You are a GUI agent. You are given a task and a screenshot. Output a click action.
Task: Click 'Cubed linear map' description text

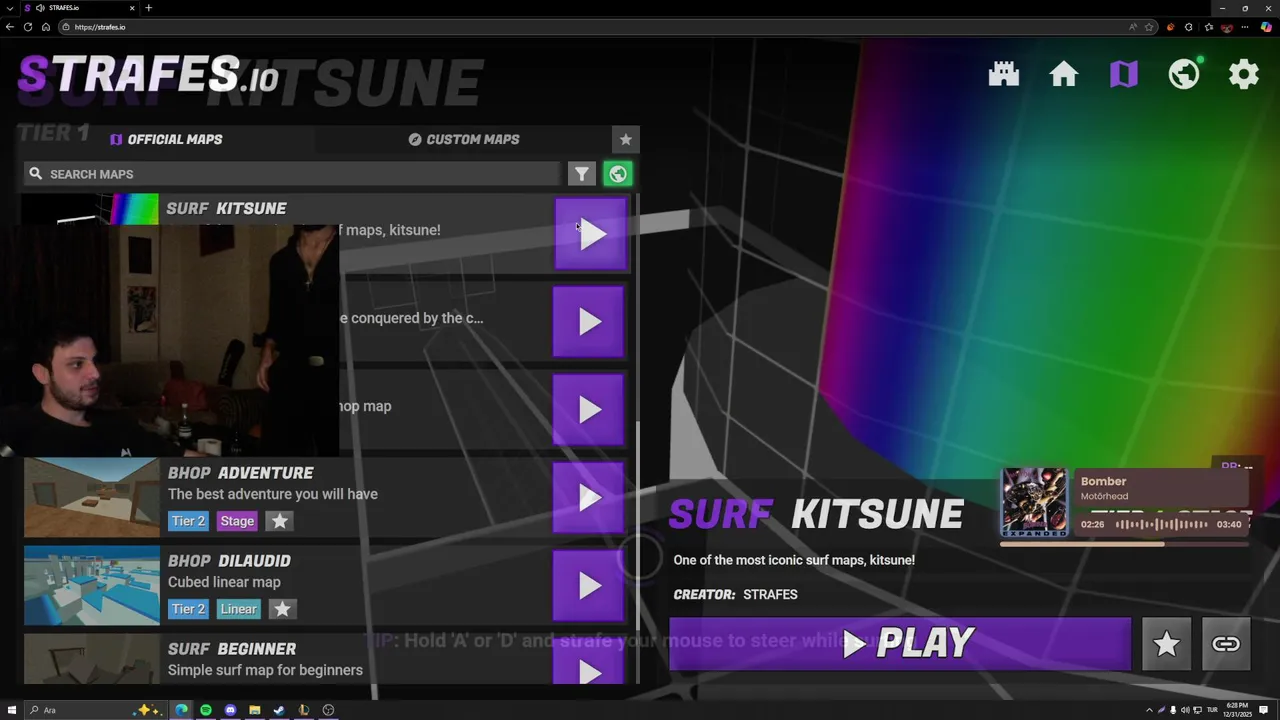point(224,582)
